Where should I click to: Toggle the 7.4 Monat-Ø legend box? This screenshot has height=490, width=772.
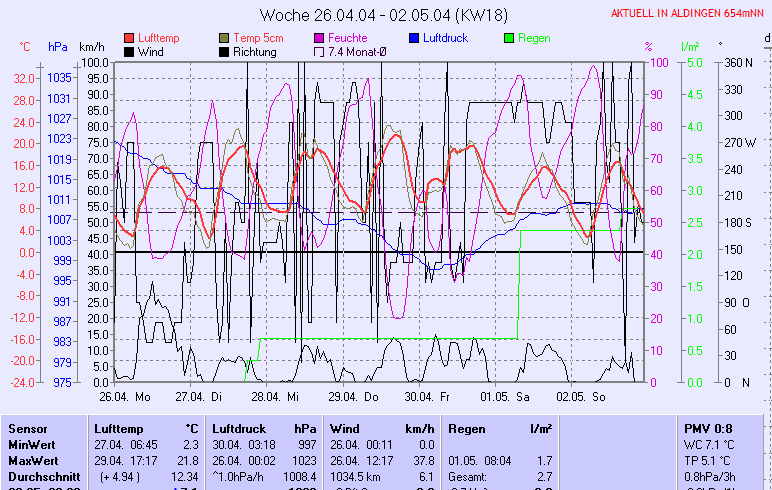coord(320,52)
